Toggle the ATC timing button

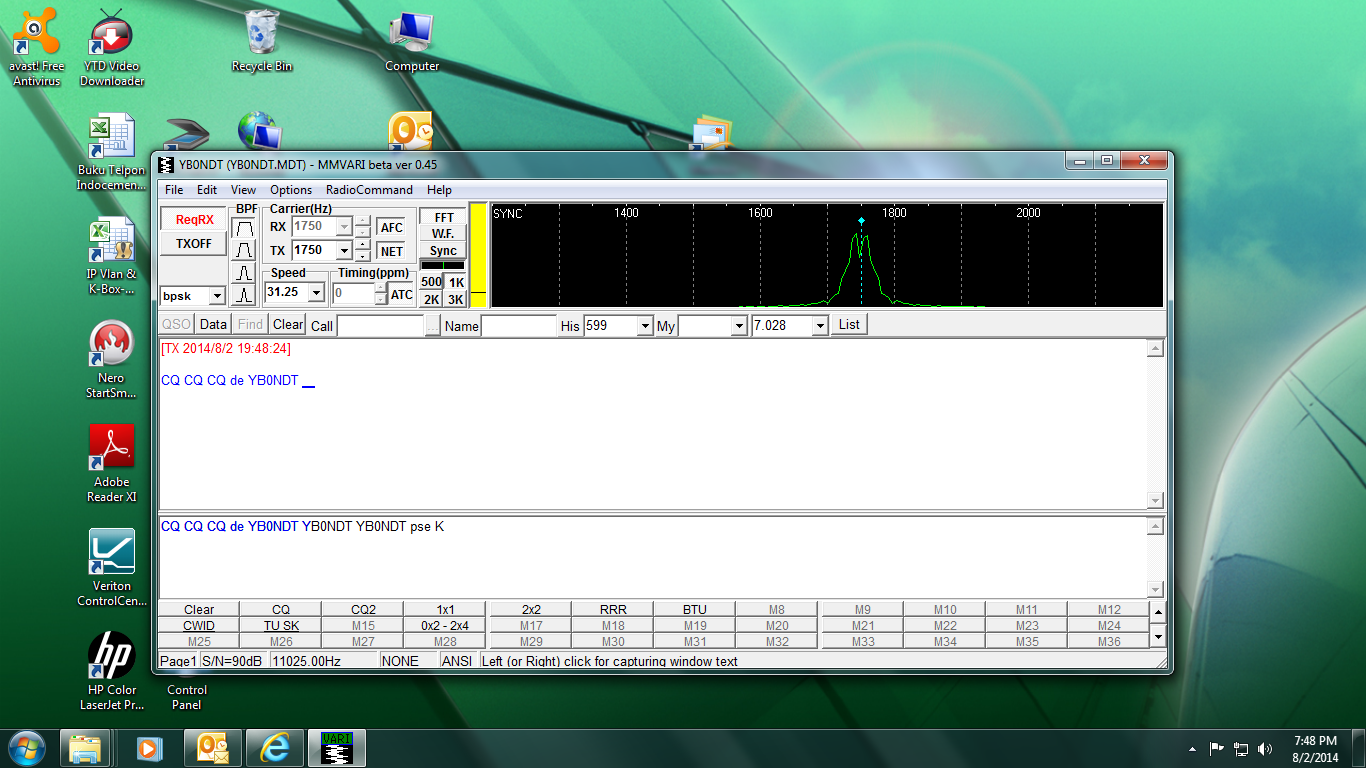coord(402,294)
